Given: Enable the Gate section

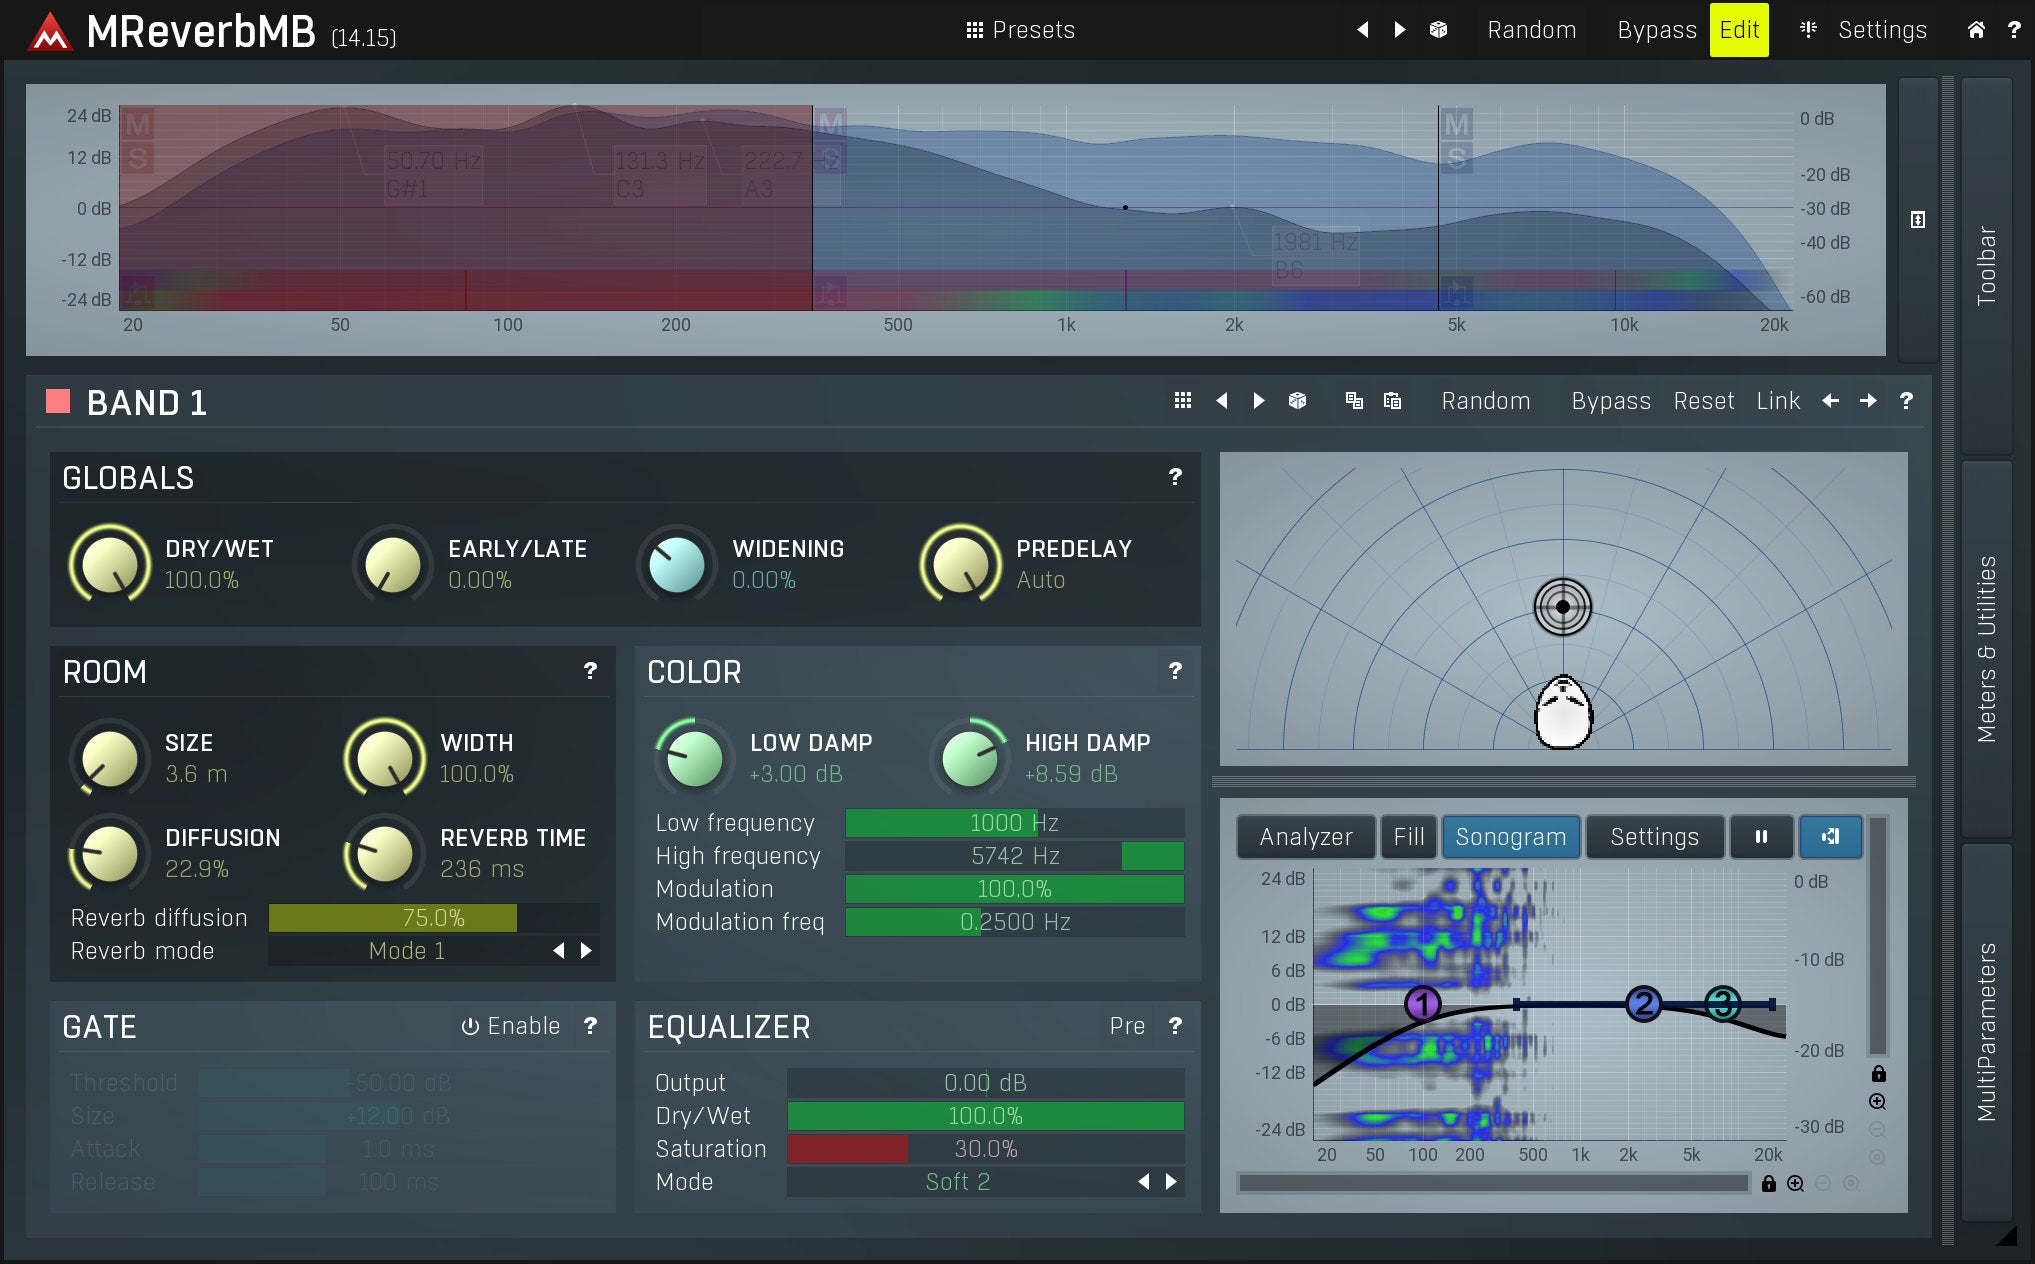Looking at the screenshot, I should coord(511,1026).
